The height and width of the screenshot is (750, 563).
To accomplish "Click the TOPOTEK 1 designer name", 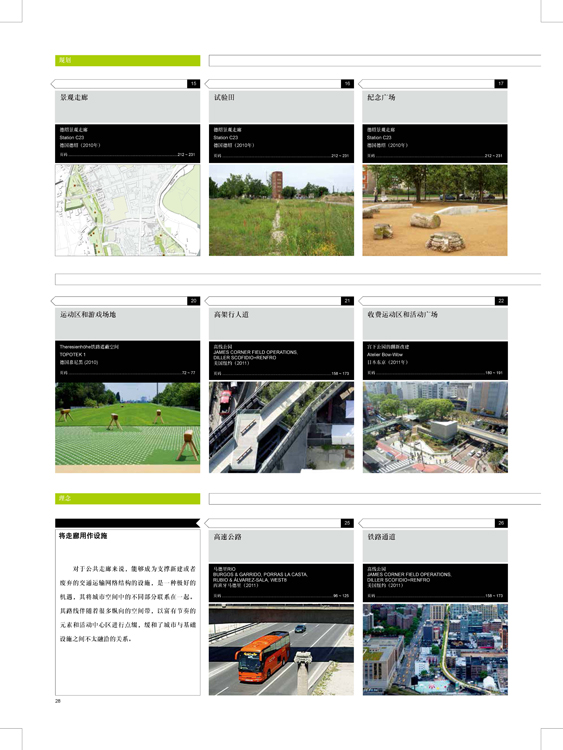I will [x=73, y=355].
